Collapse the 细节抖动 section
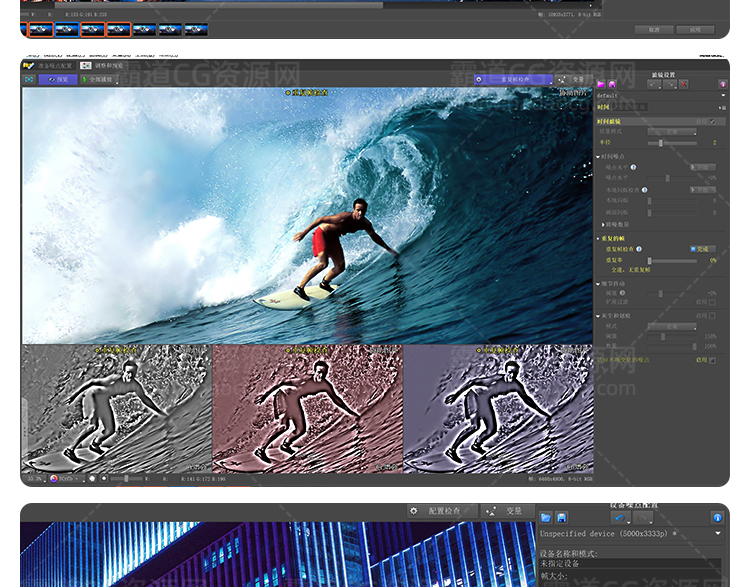 pyautogui.click(x=598, y=284)
